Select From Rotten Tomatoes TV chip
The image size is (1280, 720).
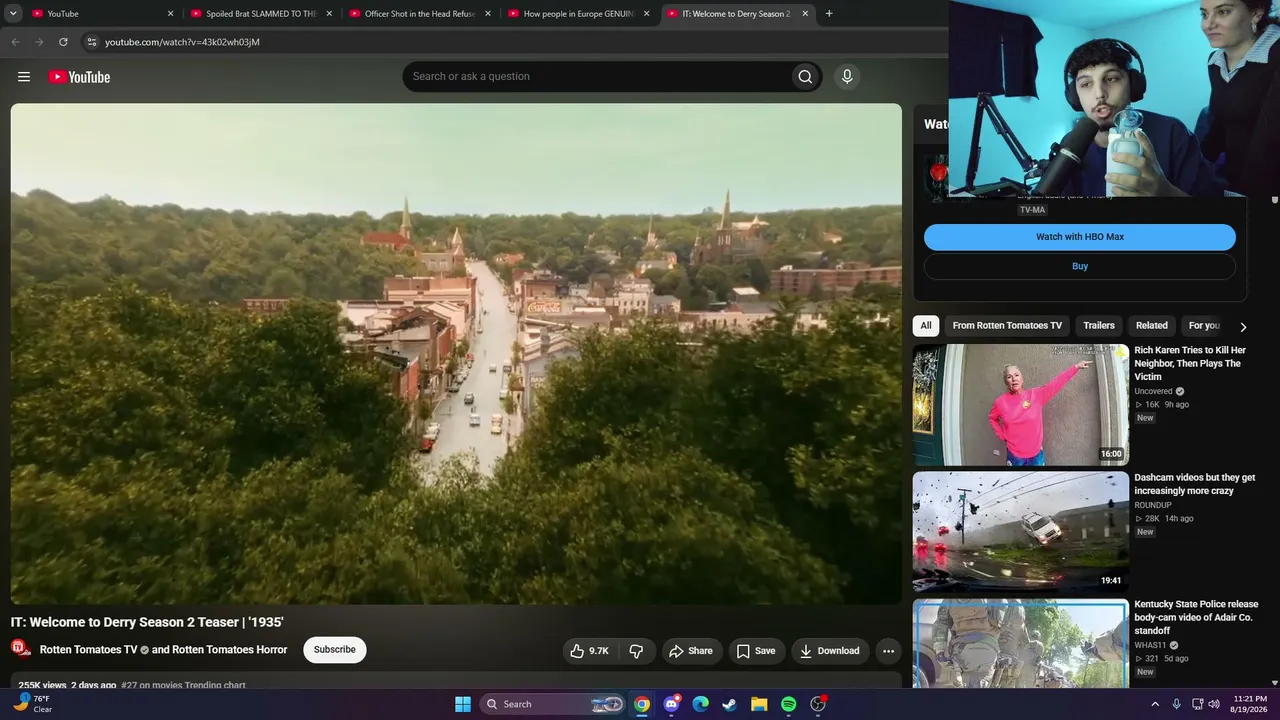1007,325
